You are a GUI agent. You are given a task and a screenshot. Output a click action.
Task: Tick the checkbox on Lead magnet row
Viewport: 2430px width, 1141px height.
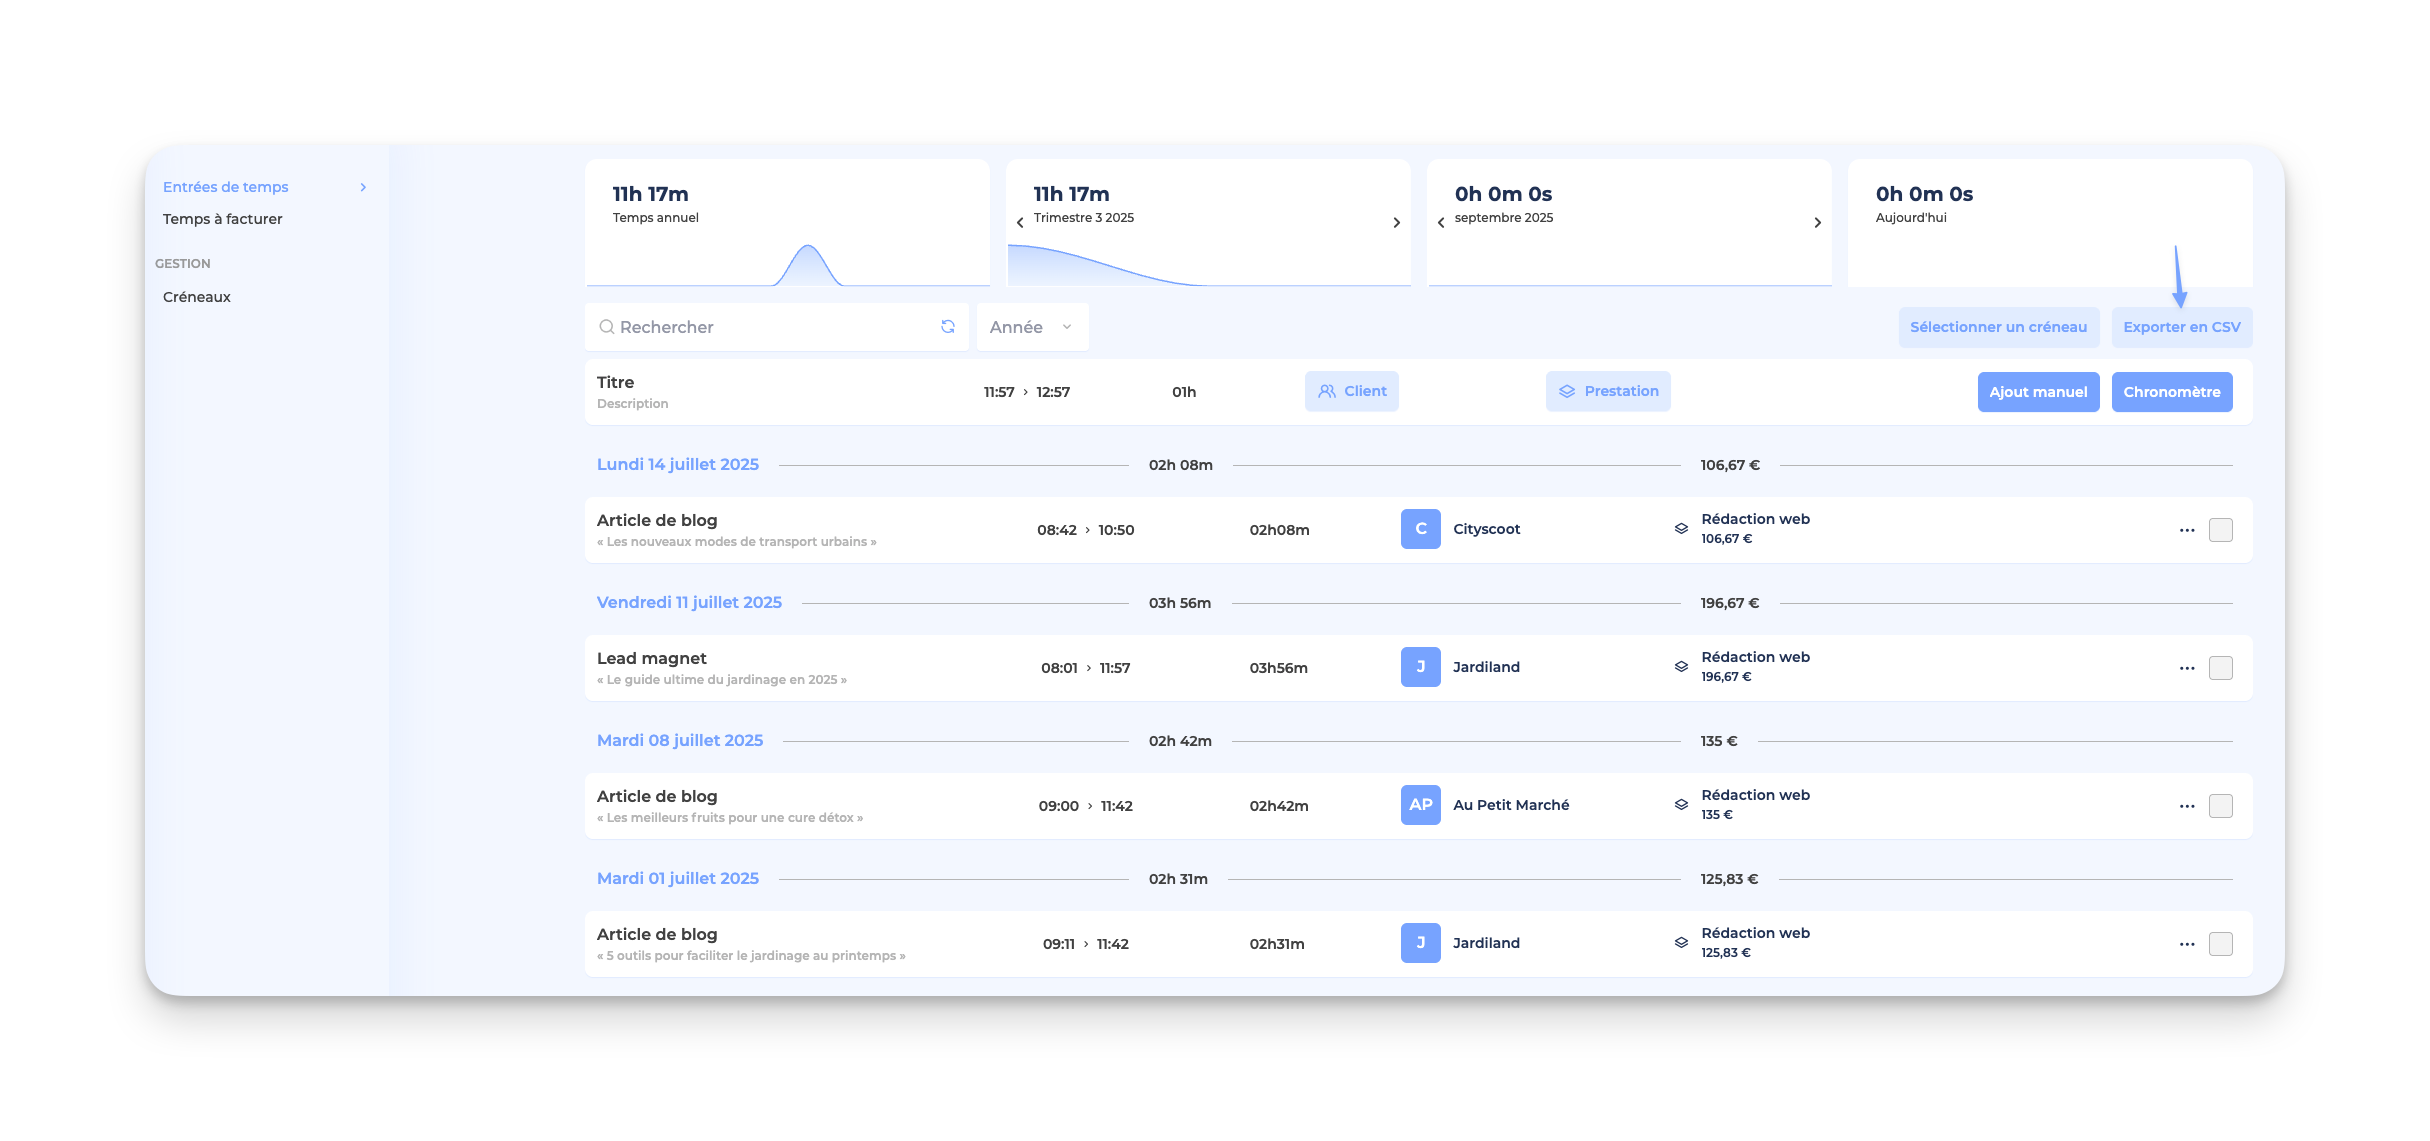point(2220,668)
